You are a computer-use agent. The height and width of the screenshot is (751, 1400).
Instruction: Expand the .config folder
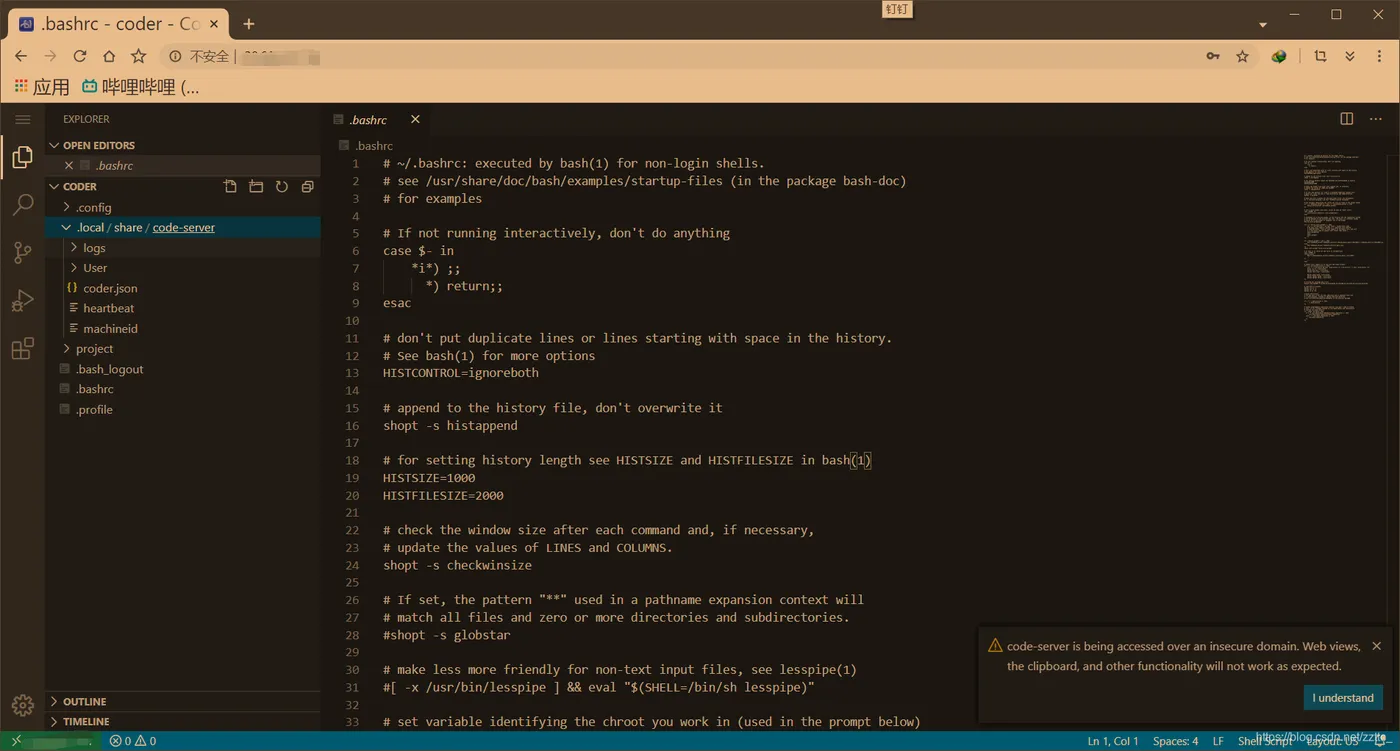point(183,207)
